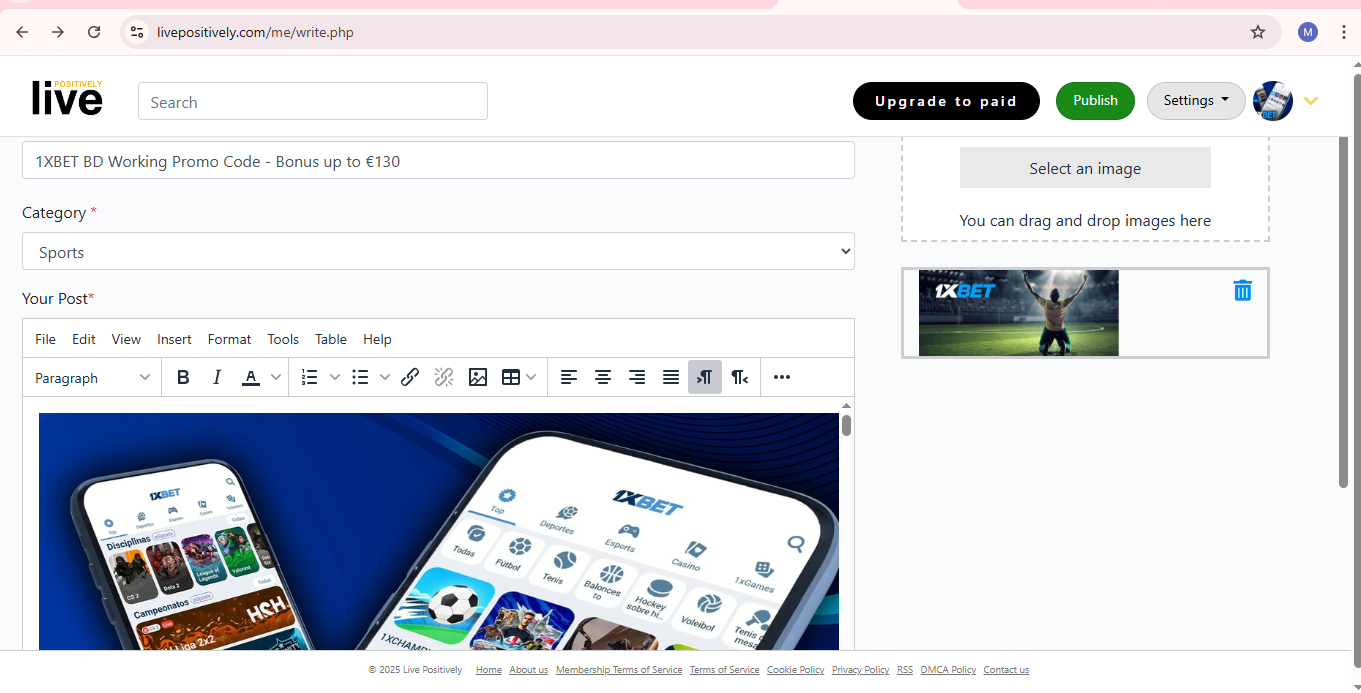Go forward in the browser

pos(58,32)
